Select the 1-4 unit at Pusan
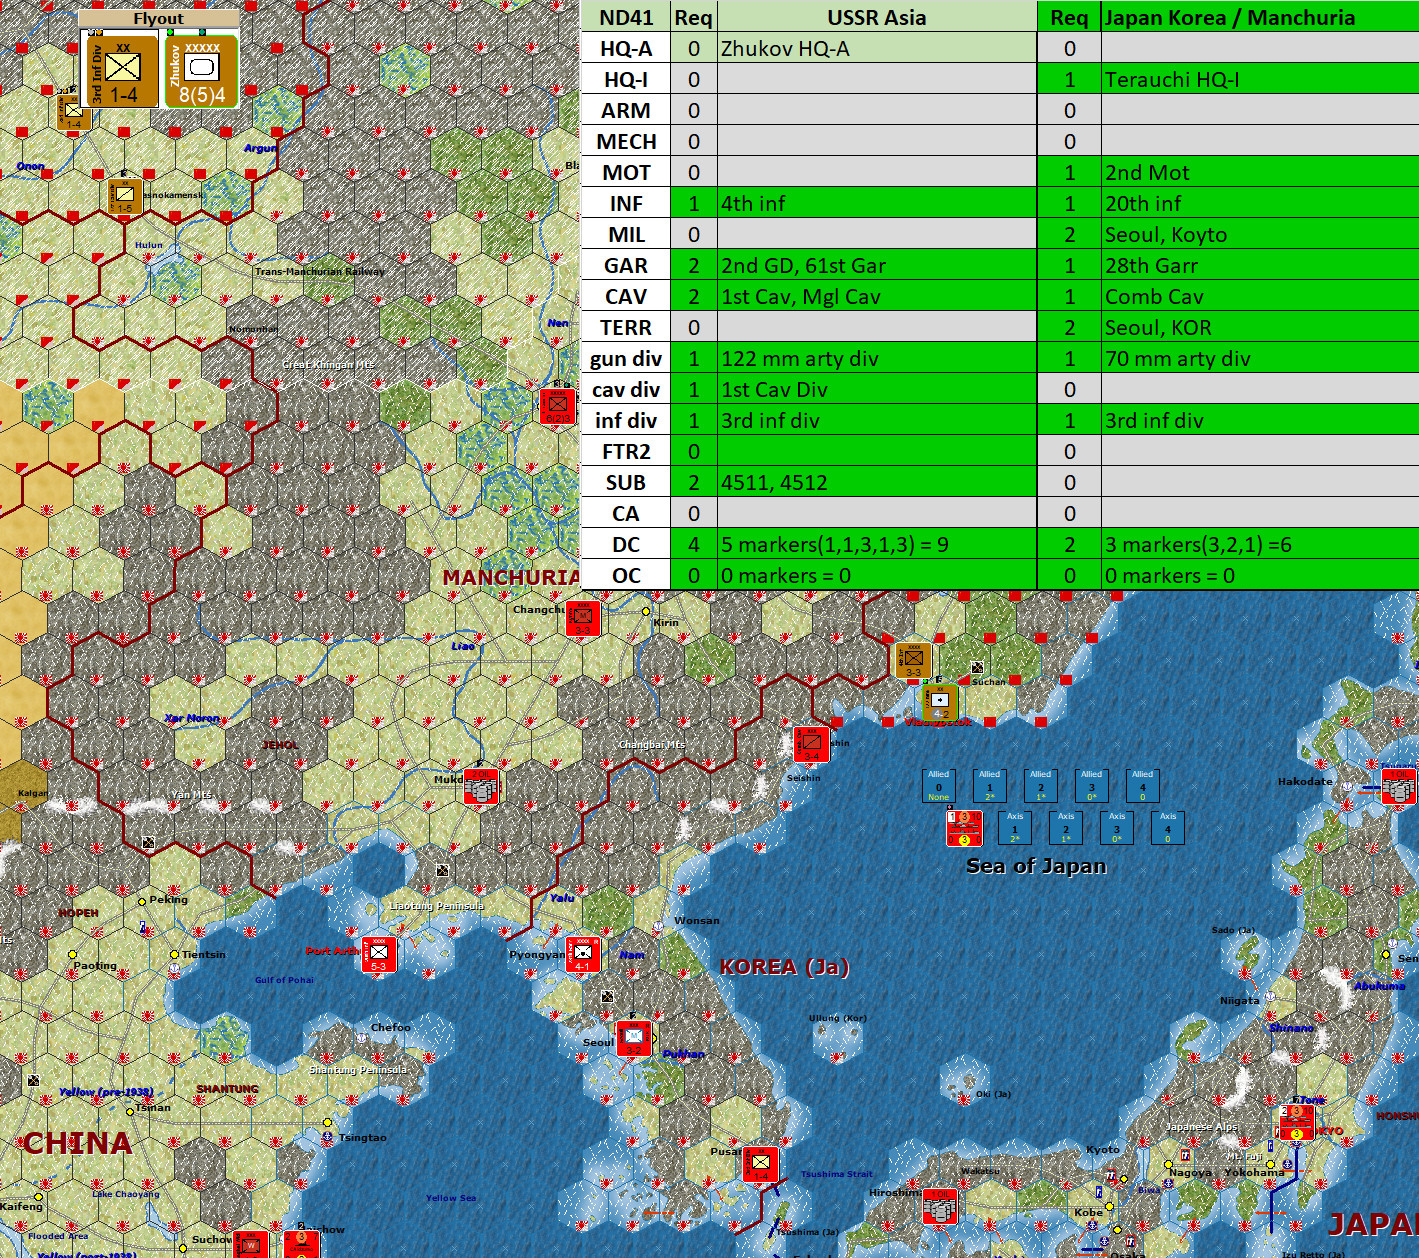The image size is (1419, 1258). (761, 1164)
